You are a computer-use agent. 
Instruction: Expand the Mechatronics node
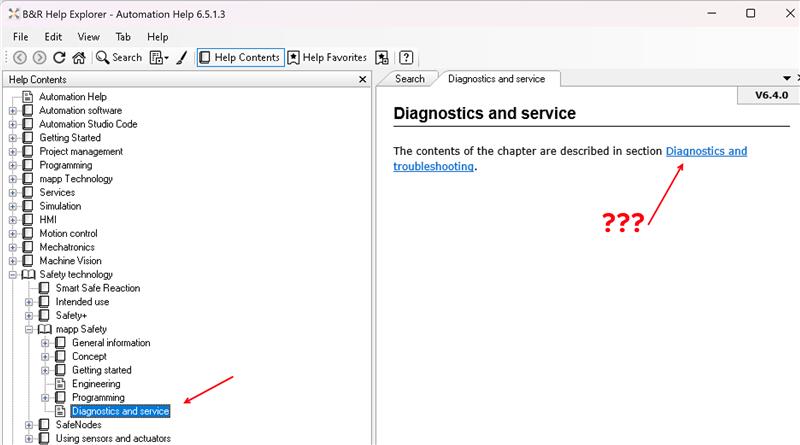tap(13, 247)
